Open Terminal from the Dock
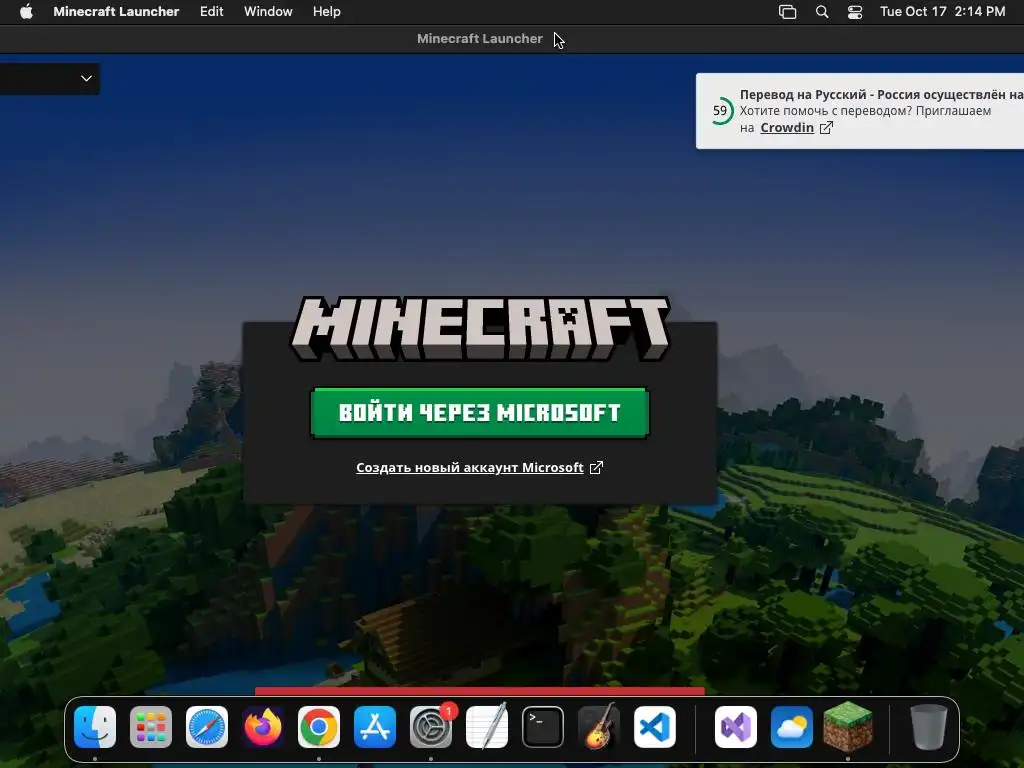 543,727
